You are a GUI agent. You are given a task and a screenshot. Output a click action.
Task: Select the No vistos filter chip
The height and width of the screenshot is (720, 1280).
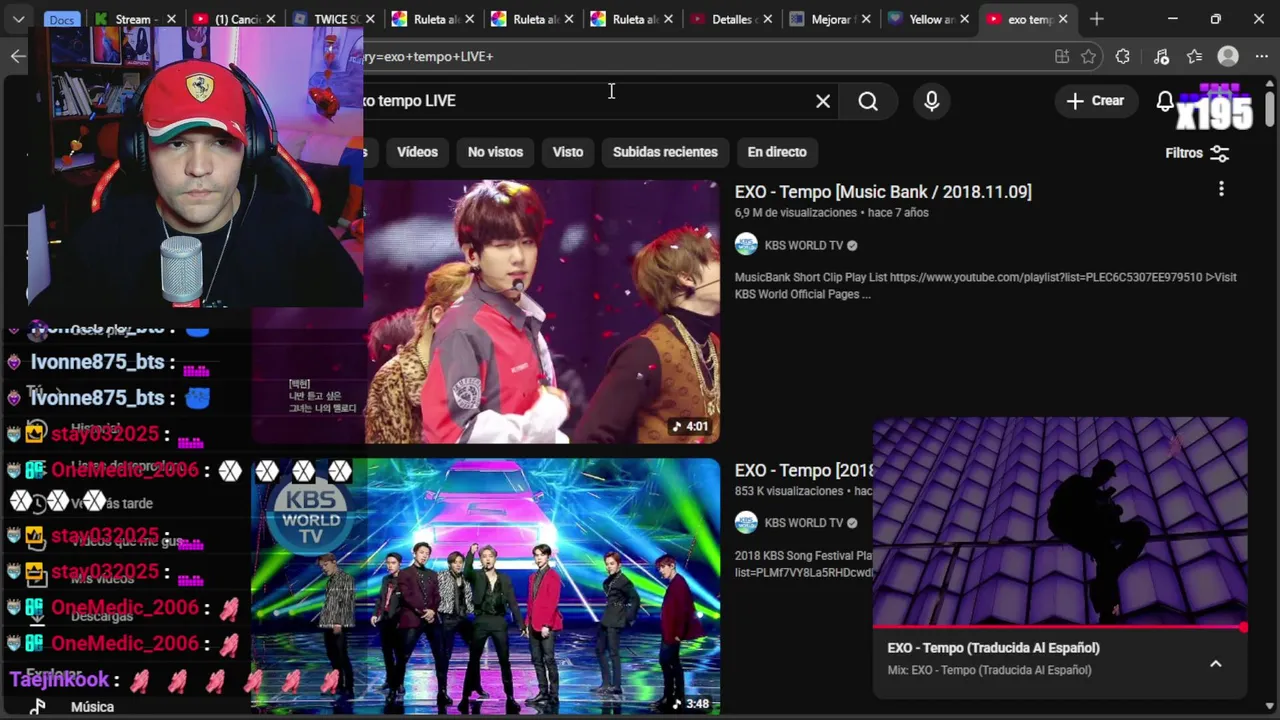click(x=495, y=152)
